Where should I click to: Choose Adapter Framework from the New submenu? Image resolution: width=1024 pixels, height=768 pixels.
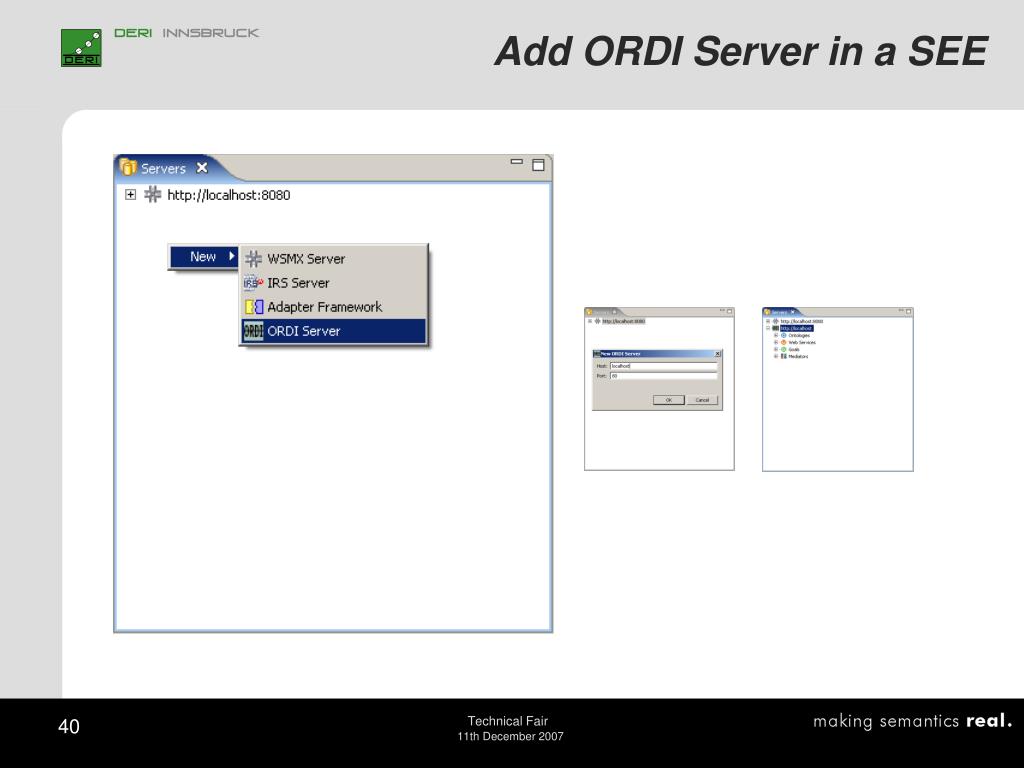pos(334,307)
